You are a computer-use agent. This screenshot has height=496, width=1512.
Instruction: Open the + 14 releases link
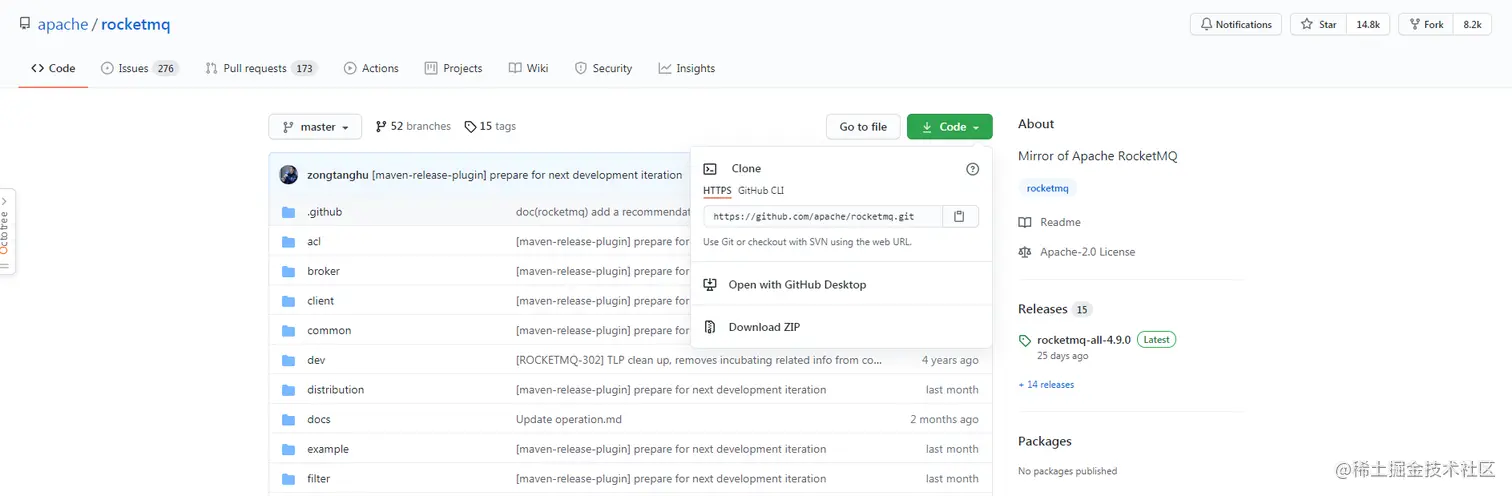click(x=1046, y=385)
